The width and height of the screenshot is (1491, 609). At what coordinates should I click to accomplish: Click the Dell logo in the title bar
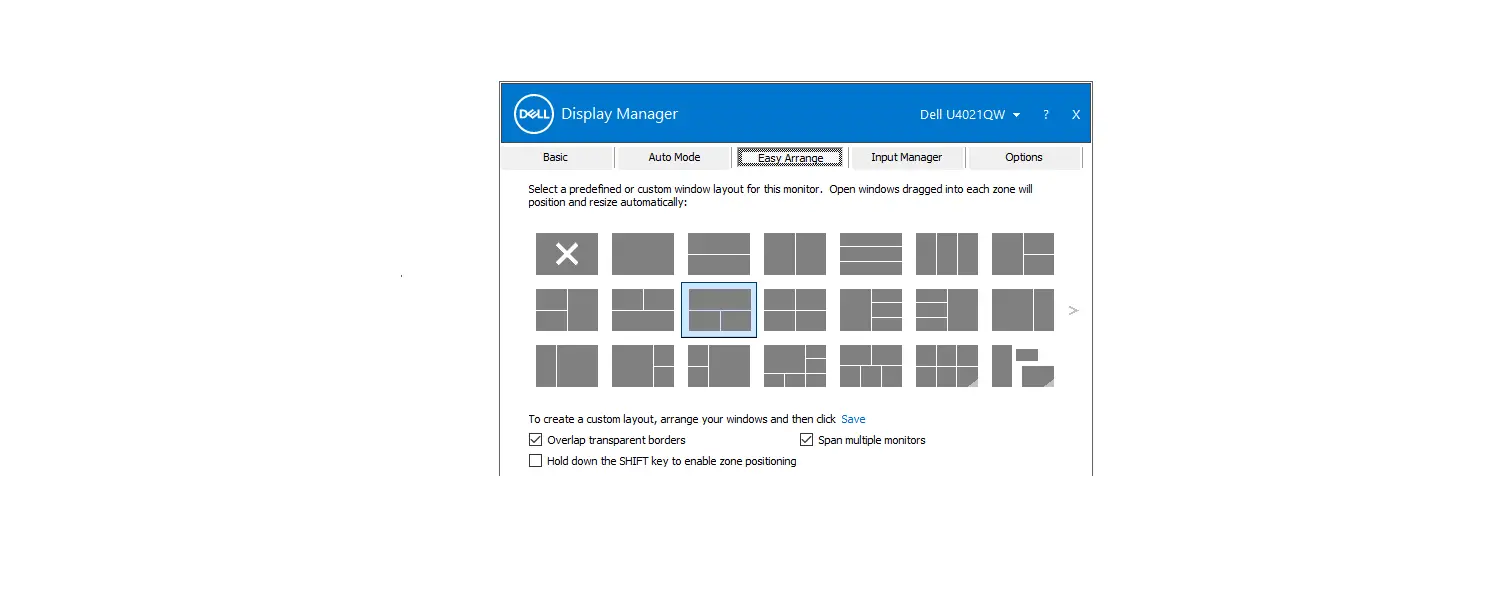tap(533, 114)
